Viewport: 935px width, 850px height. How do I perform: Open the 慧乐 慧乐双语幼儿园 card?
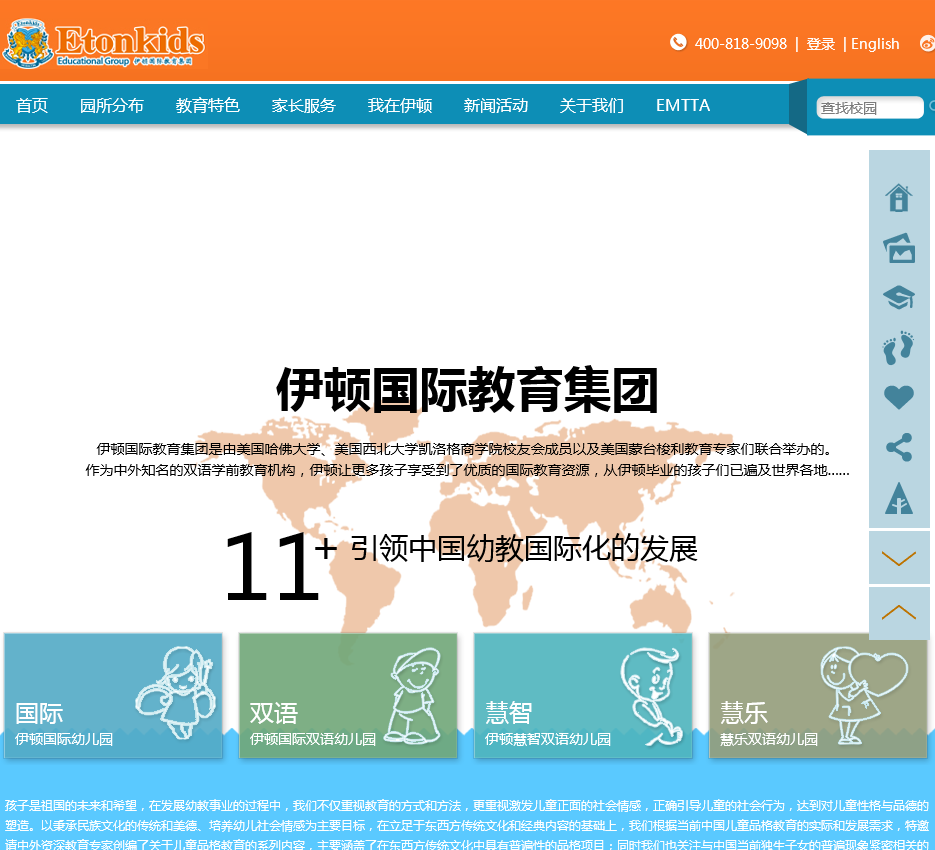(x=818, y=696)
